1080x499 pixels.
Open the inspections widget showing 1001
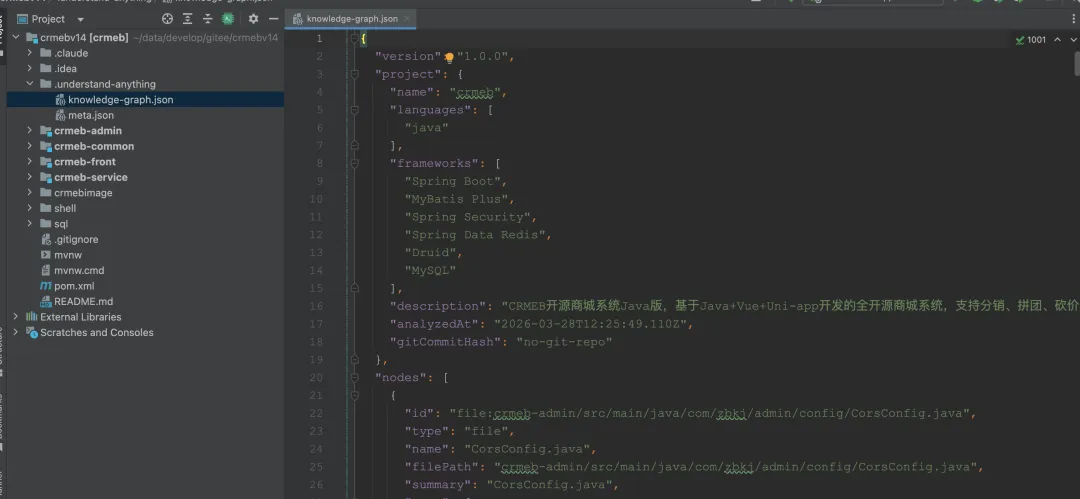pos(1030,40)
